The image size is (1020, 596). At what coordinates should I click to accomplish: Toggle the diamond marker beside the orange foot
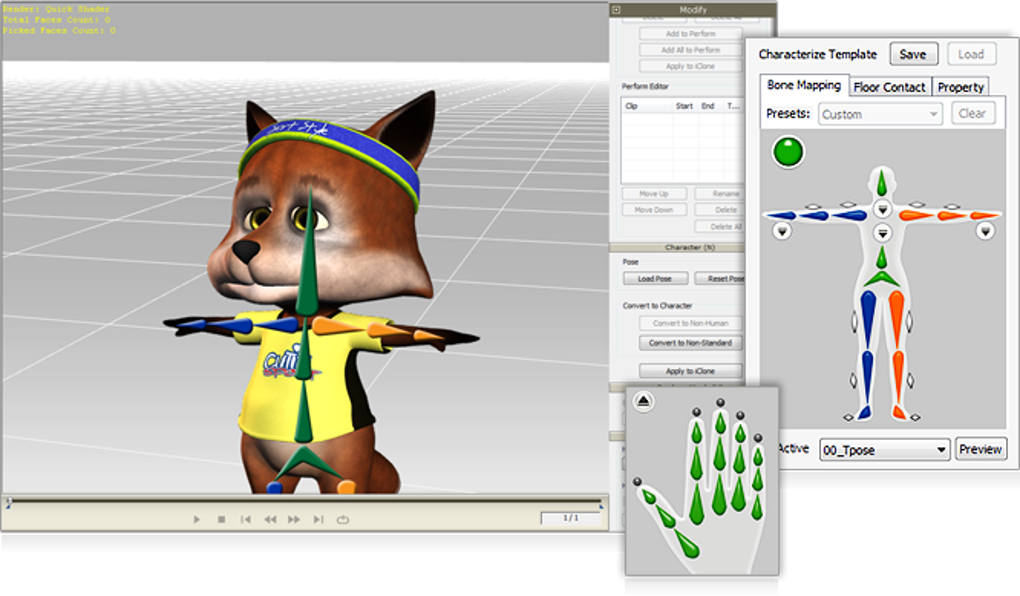915,418
